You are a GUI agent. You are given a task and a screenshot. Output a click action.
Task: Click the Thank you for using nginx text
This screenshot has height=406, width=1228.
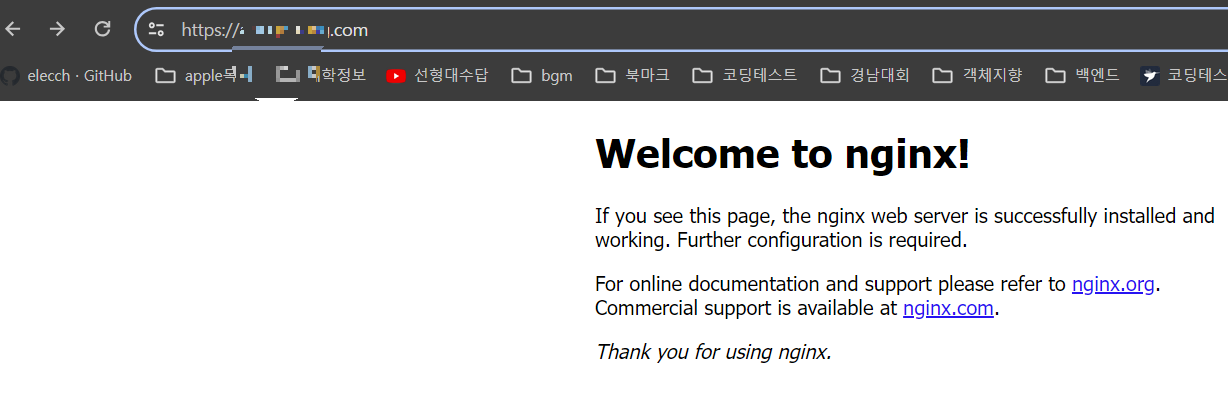(713, 352)
